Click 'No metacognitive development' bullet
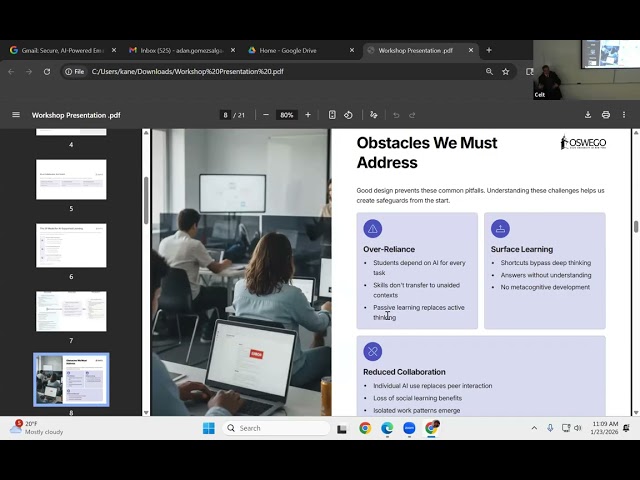Screen dimensions: 640x480 click(545, 287)
